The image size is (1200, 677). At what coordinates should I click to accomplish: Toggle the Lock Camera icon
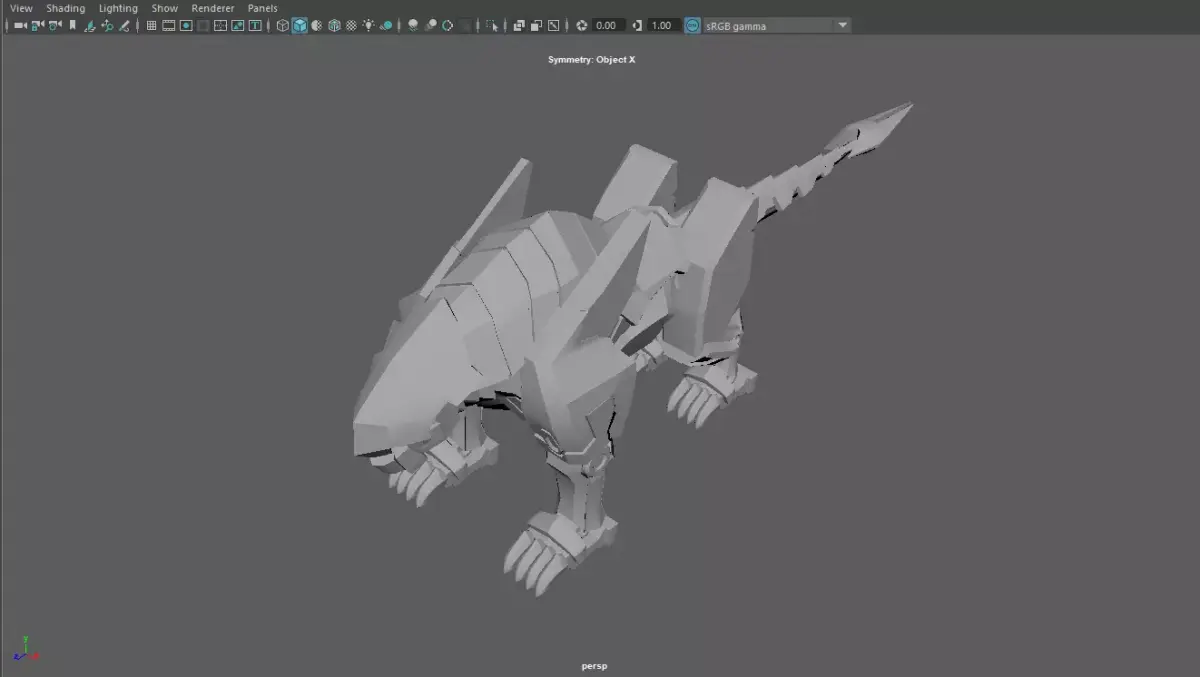click(x=37, y=25)
